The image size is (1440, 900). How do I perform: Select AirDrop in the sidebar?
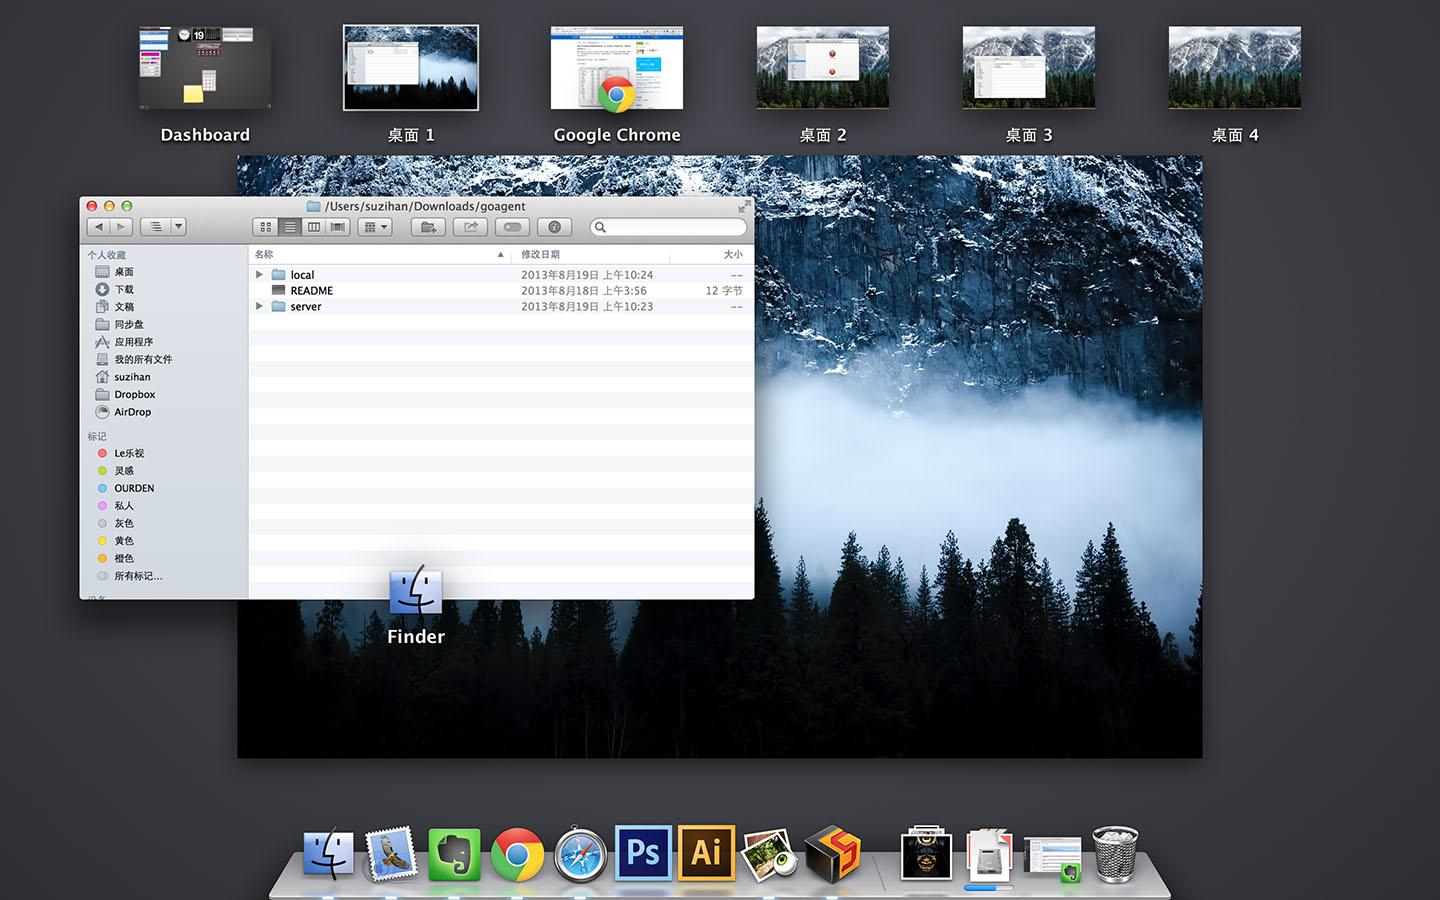[131, 411]
